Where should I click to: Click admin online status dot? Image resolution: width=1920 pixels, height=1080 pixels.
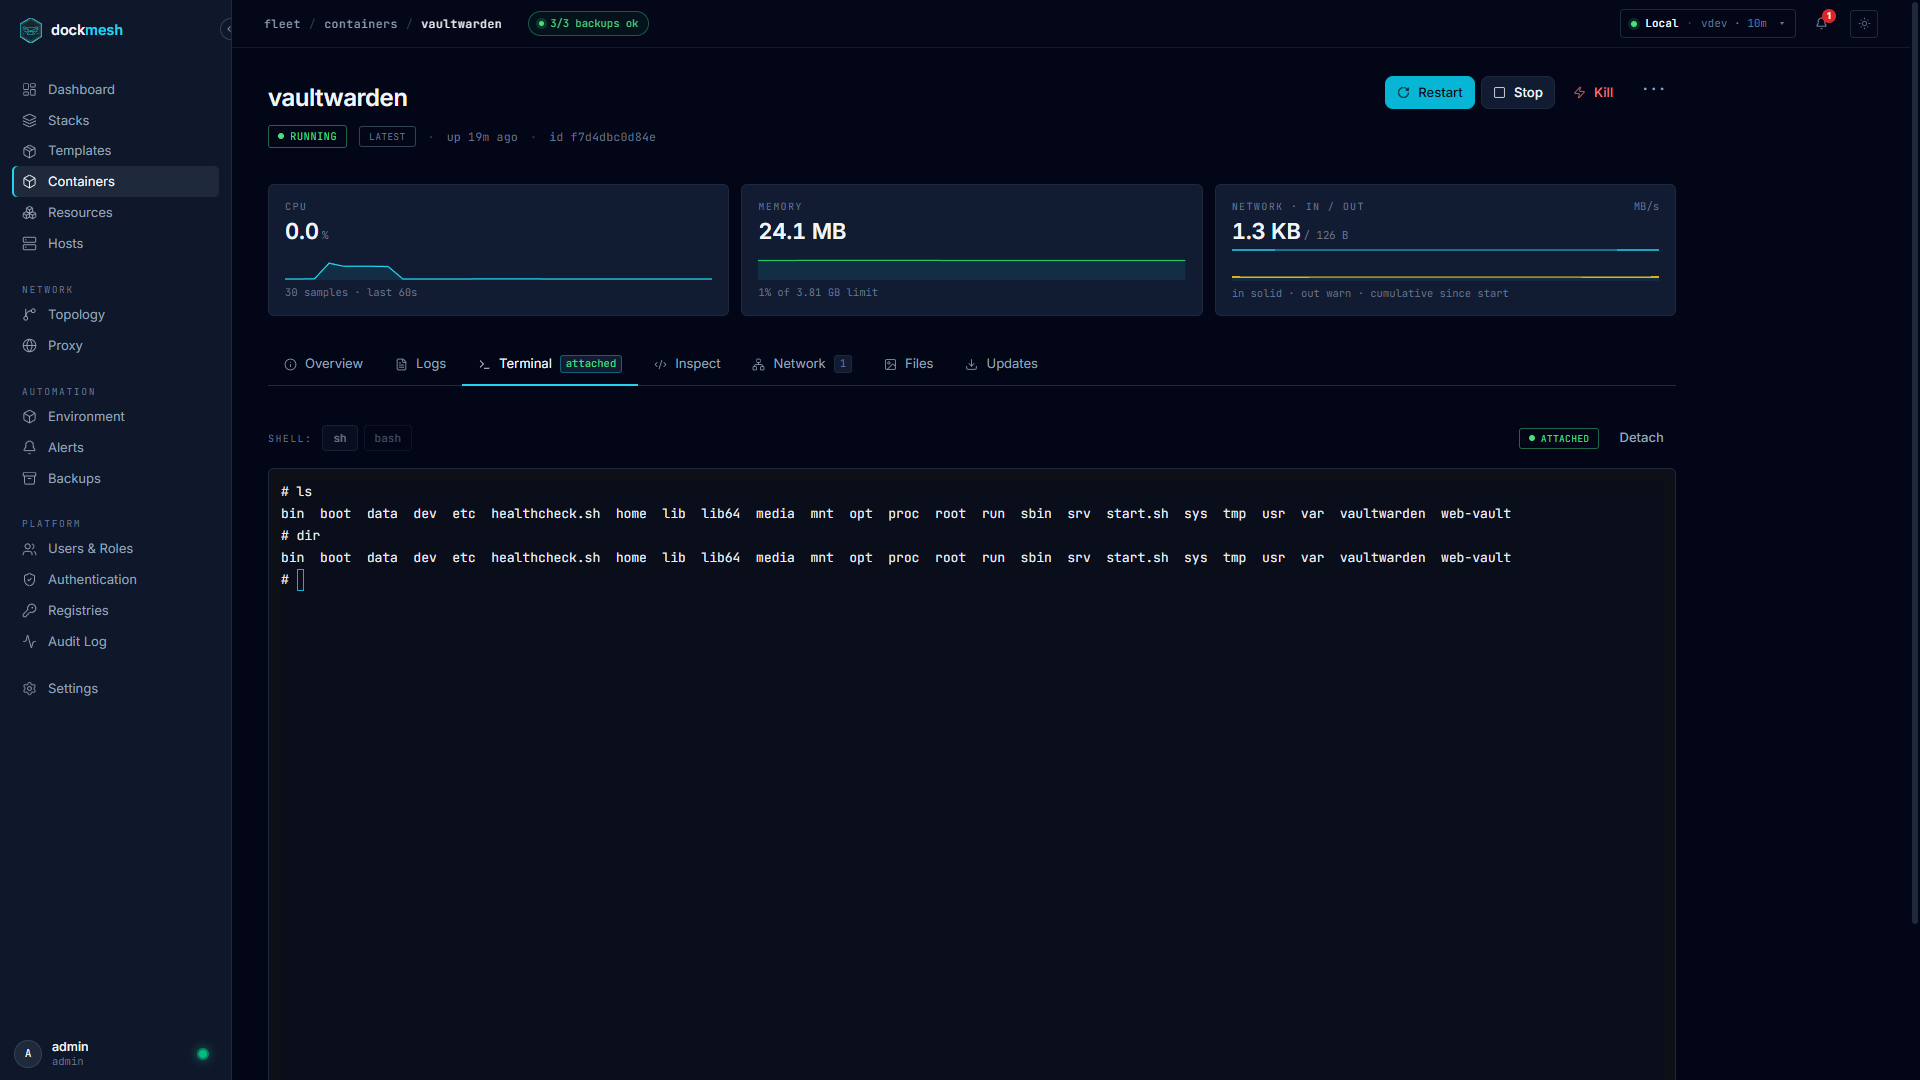(203, 1054)
